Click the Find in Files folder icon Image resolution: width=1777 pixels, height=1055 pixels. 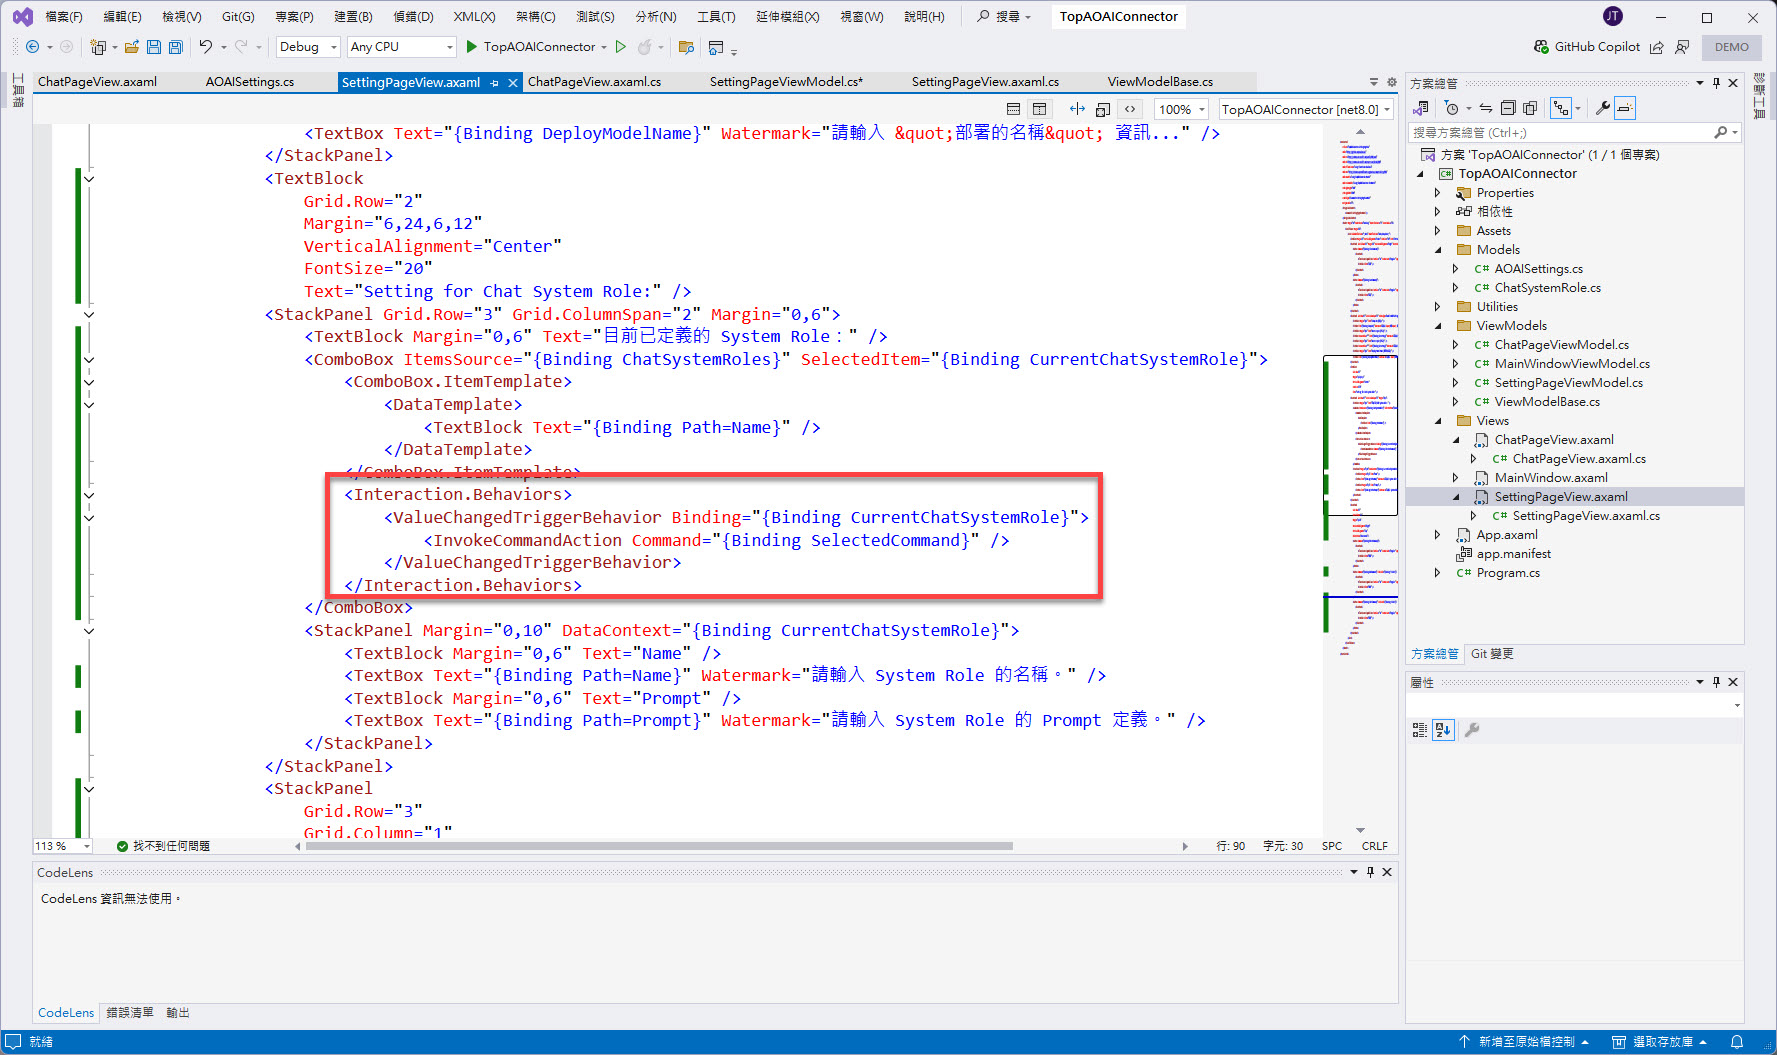point(686,47)
